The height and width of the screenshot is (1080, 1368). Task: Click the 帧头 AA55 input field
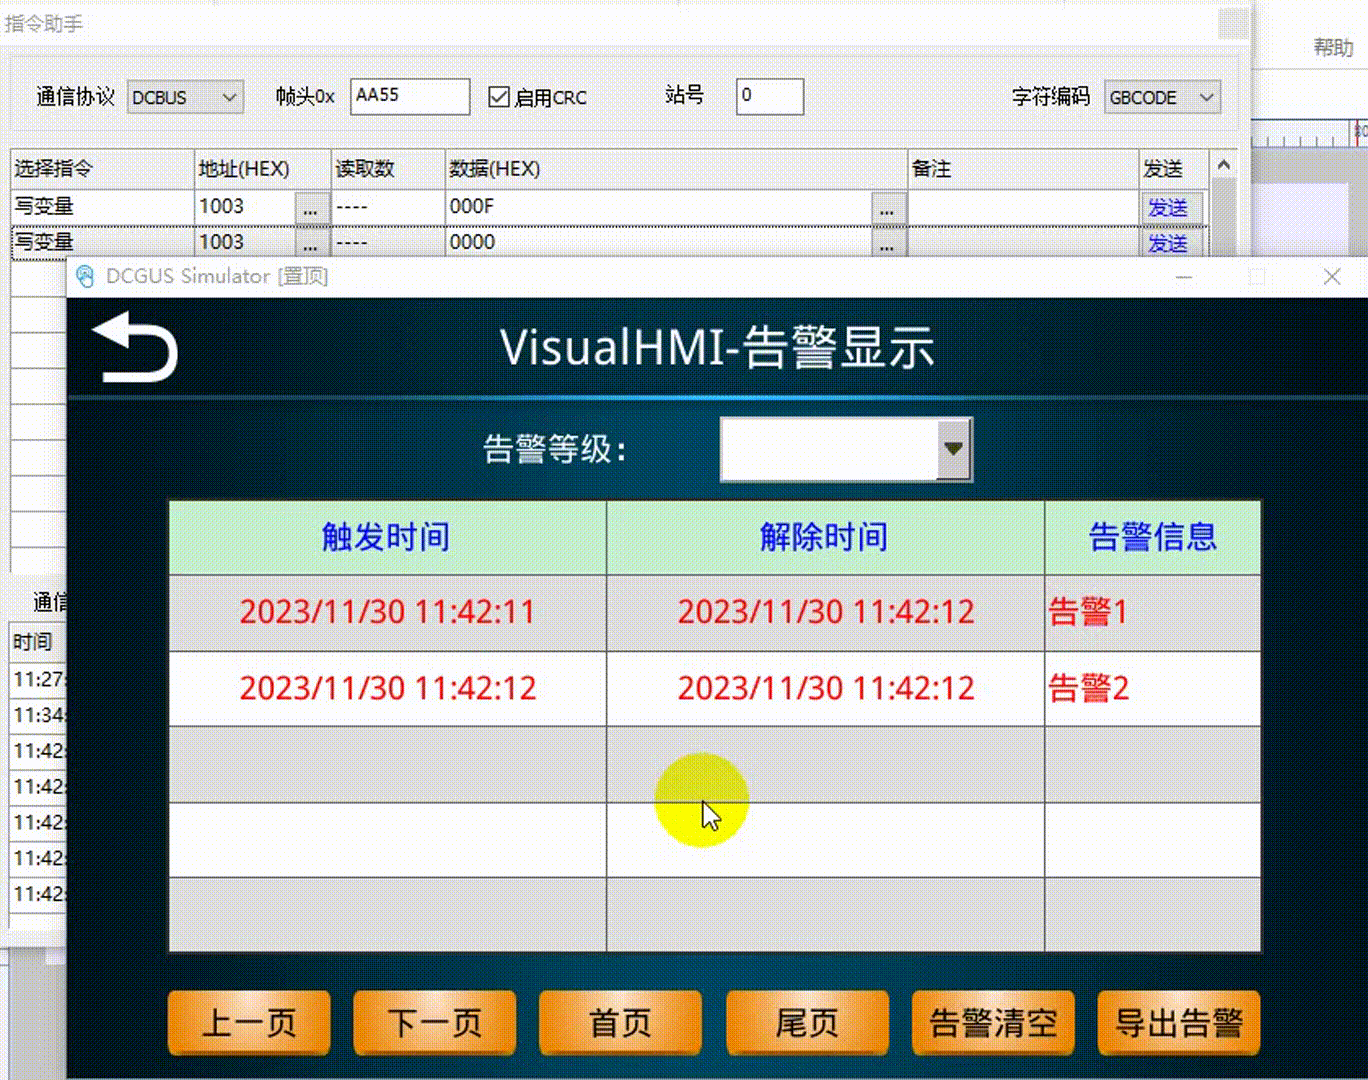pos(410,96)
